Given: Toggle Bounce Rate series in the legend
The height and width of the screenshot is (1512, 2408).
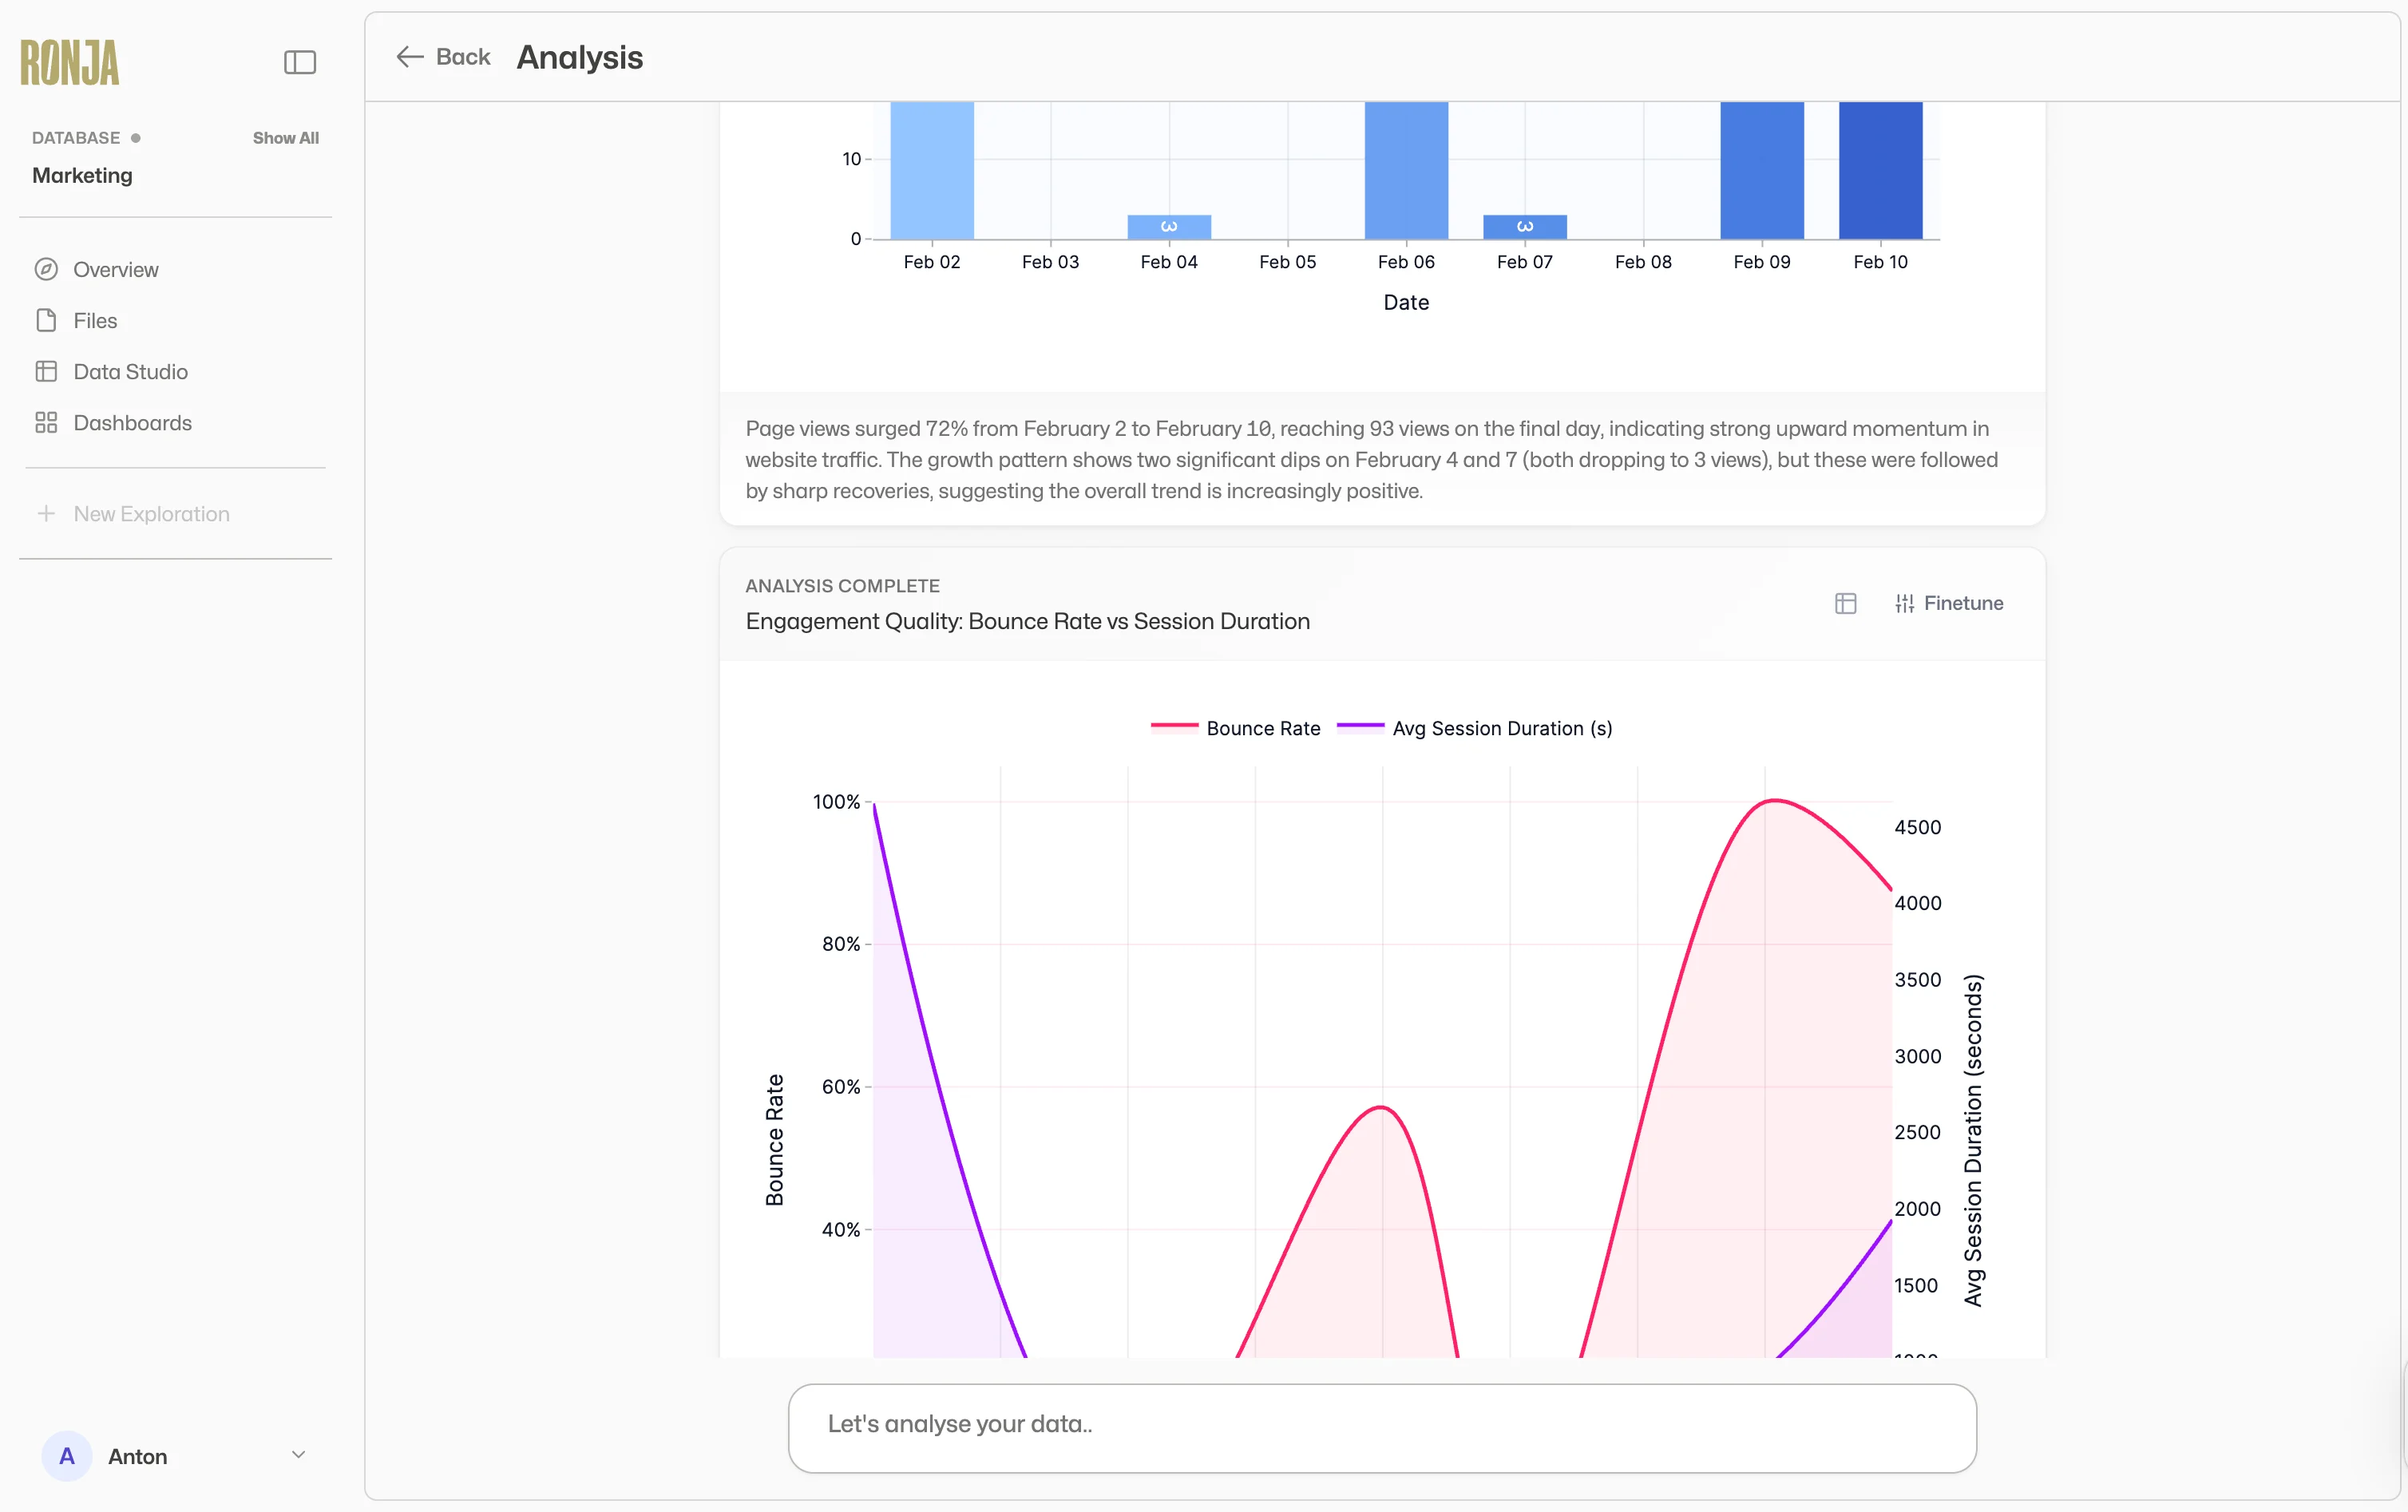Looking at the screenshot, I should [1236, 728].
